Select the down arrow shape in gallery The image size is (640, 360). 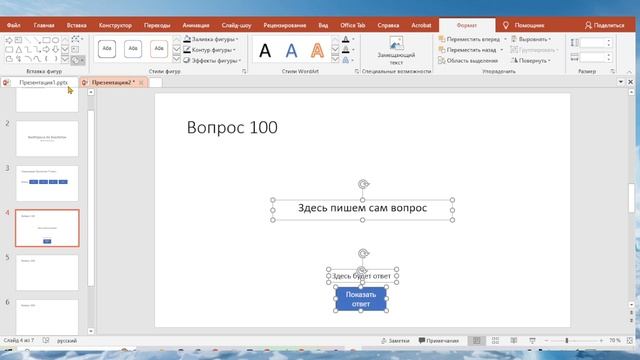[56, 49]
